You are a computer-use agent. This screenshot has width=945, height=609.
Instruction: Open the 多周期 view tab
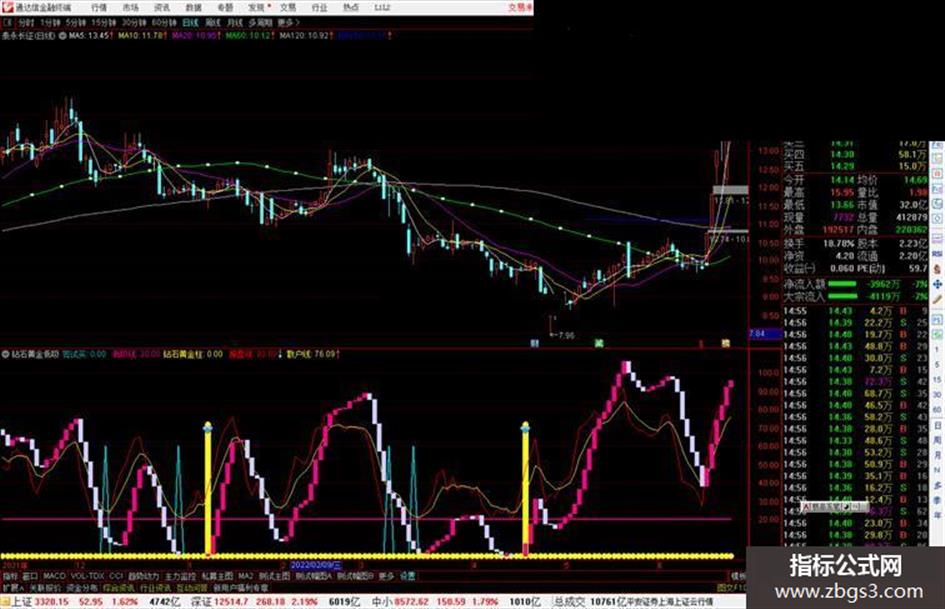click(260, 22)
